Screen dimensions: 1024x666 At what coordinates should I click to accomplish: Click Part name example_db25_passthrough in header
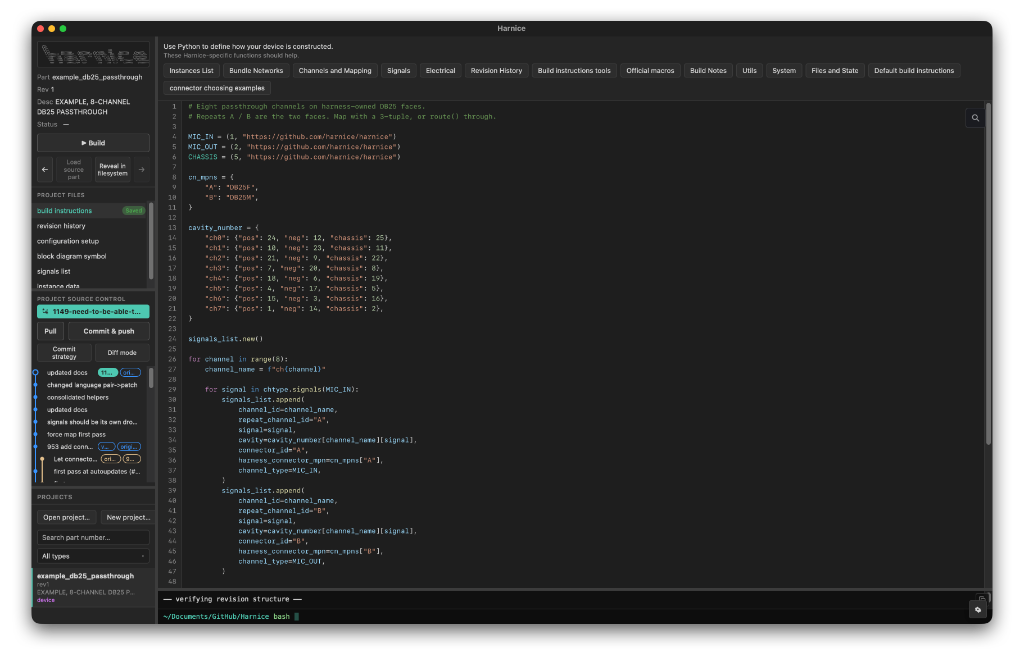(x=97, y=78)
